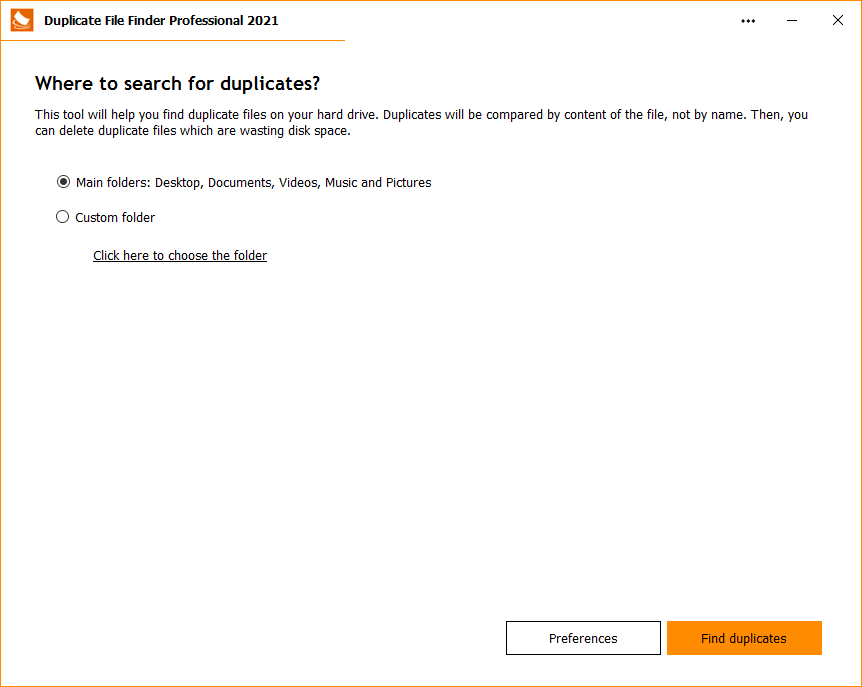This screenshot has width=862, height=687.
Task: Click 'Click here to choose the folder' link
Action: pyautogui.click(x=180, y=255)
